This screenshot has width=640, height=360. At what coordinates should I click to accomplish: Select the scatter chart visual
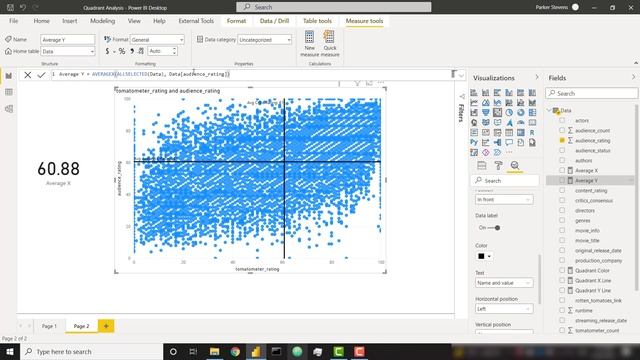[497, 113]
